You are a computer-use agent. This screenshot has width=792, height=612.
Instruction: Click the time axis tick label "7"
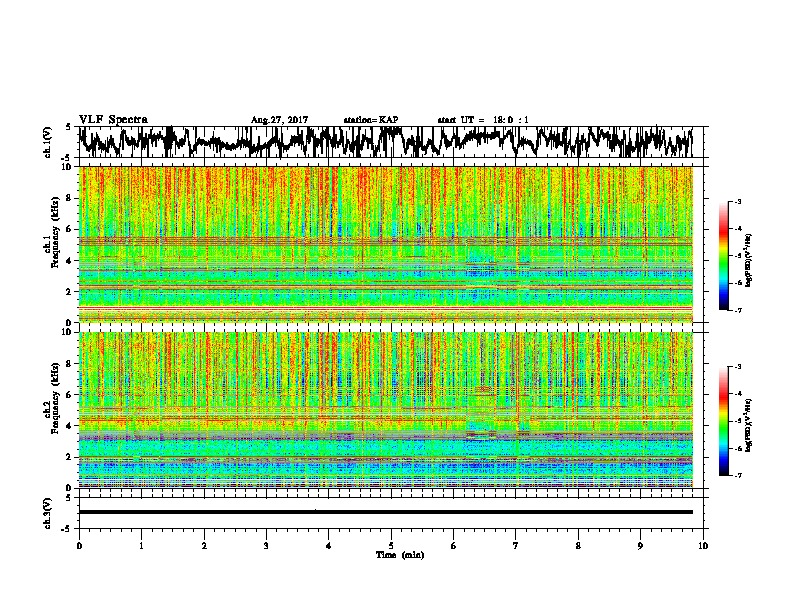[516, 546]
